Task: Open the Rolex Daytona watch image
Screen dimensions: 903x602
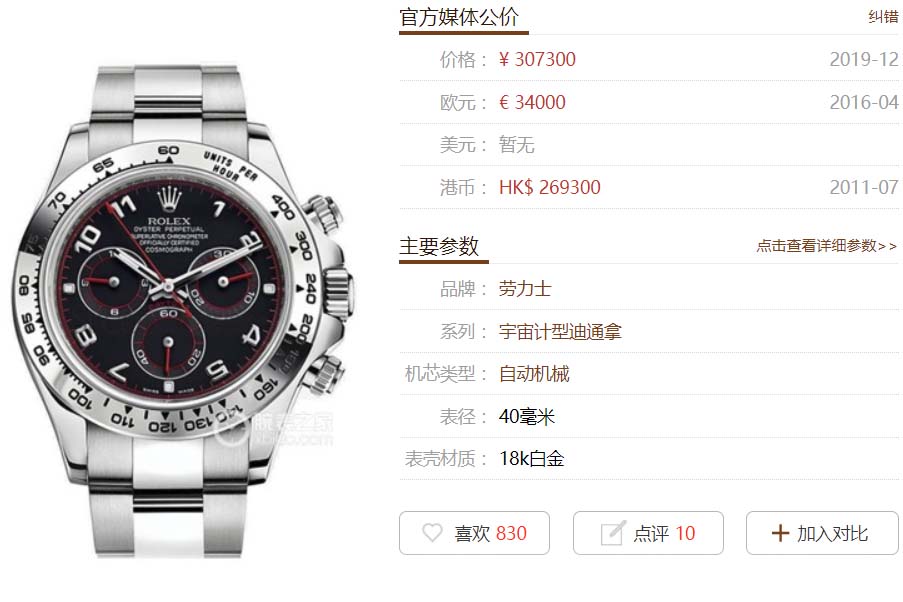Action: [x=183, y=310]
